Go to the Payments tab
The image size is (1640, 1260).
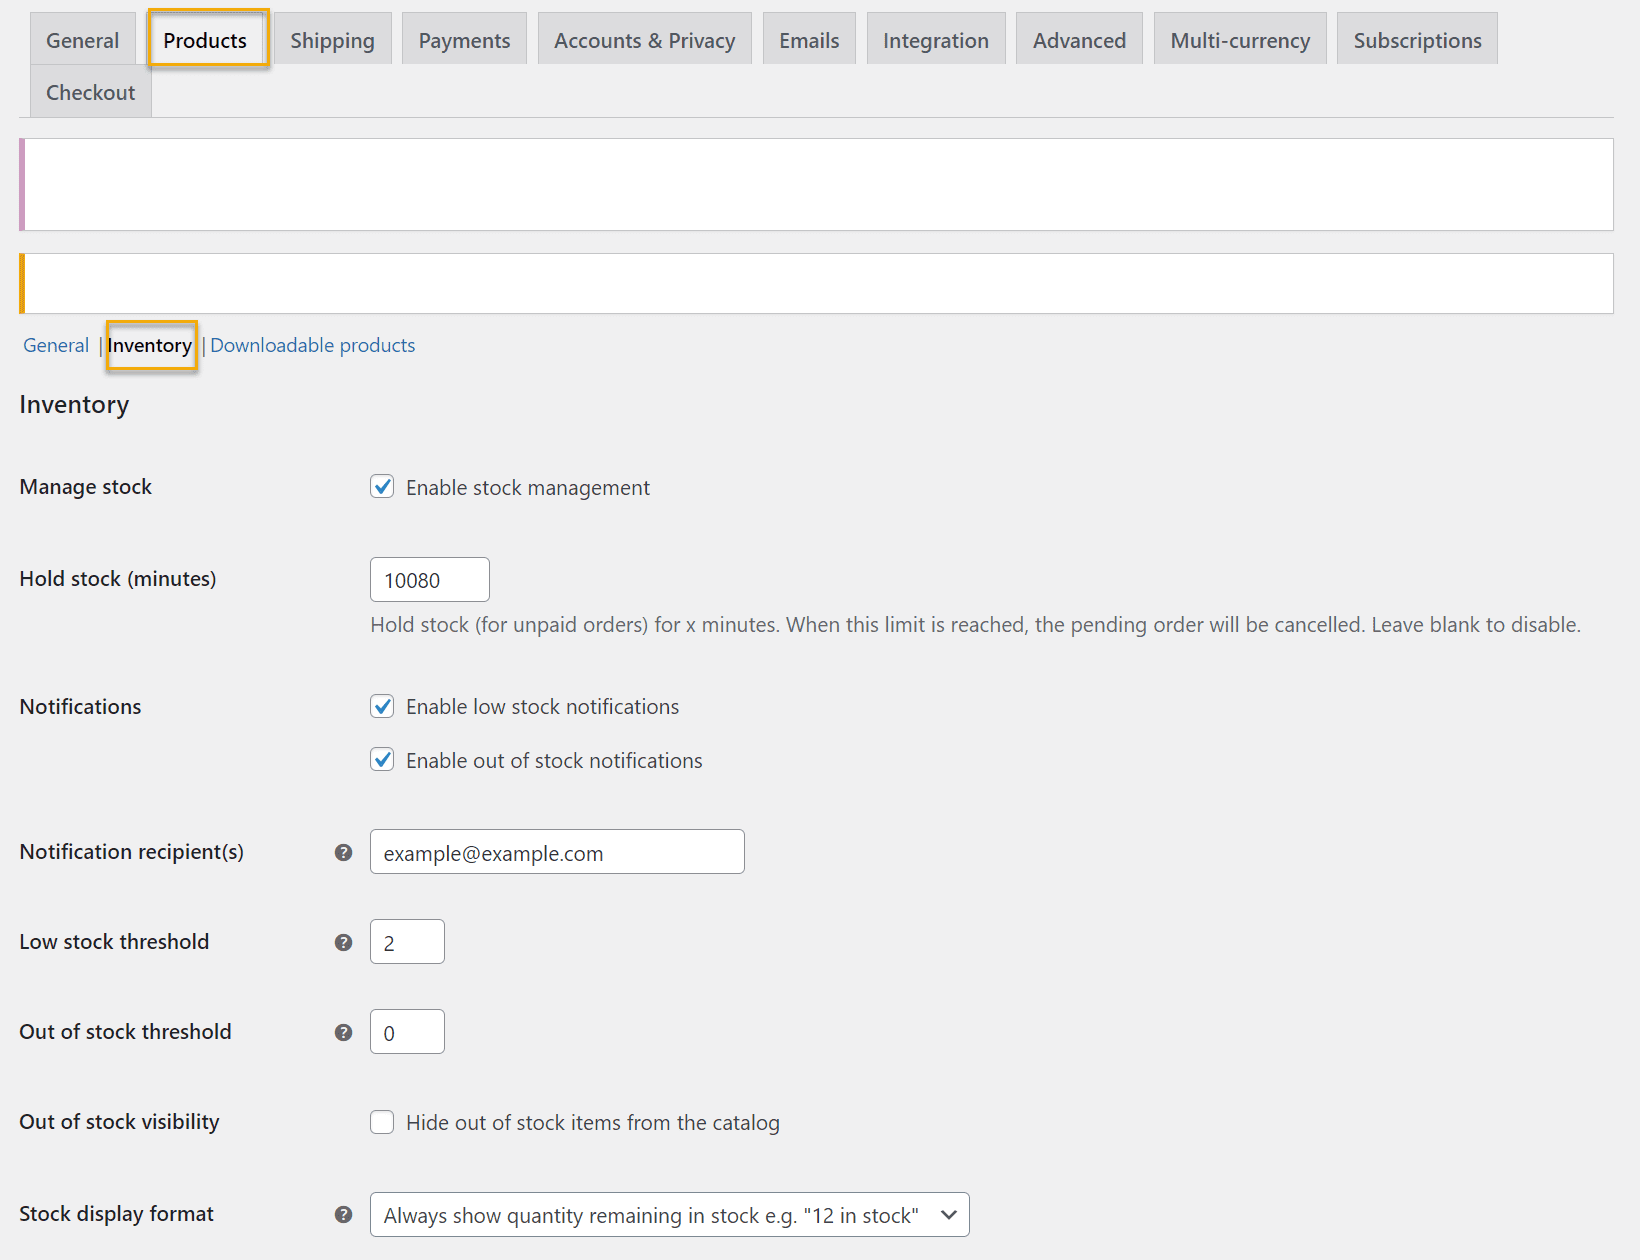[464, 40]
